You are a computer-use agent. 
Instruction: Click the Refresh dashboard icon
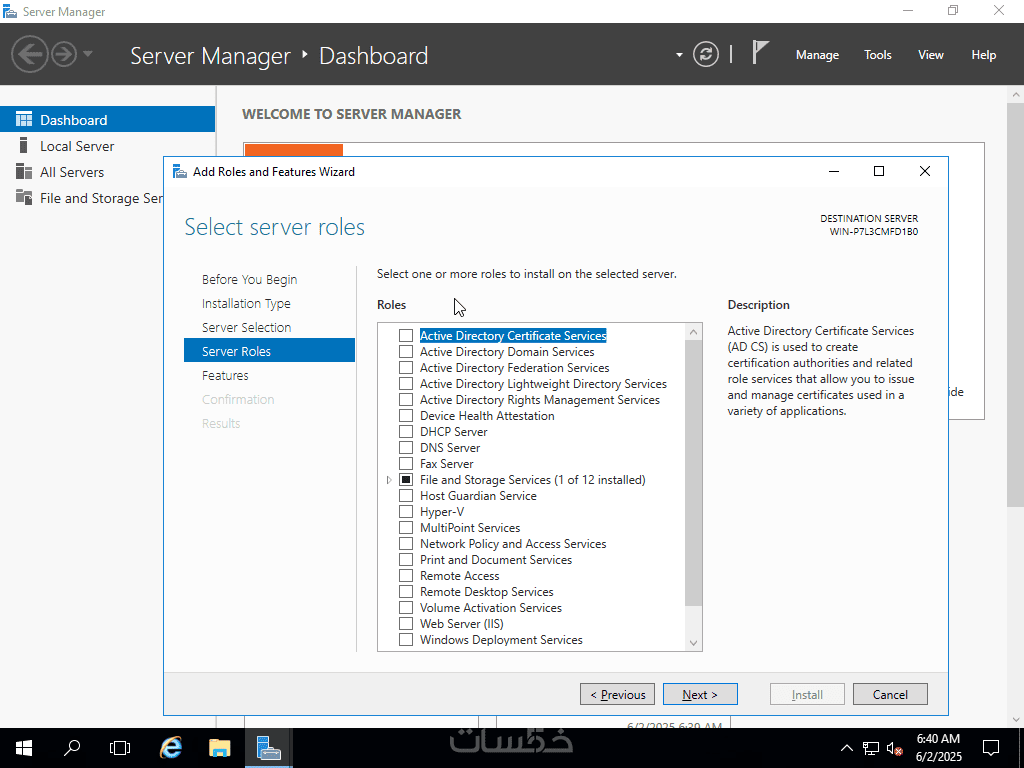click(x=706, y=54)
